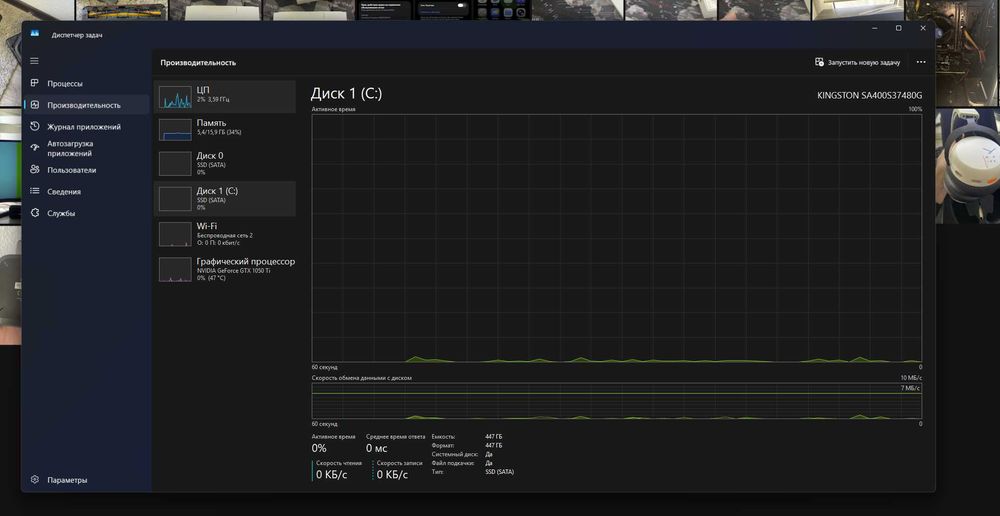Click the 10 МБ/с scale label
This screenshot has width=1000, height=516.
pyautogui.click(x=911, y=378)
